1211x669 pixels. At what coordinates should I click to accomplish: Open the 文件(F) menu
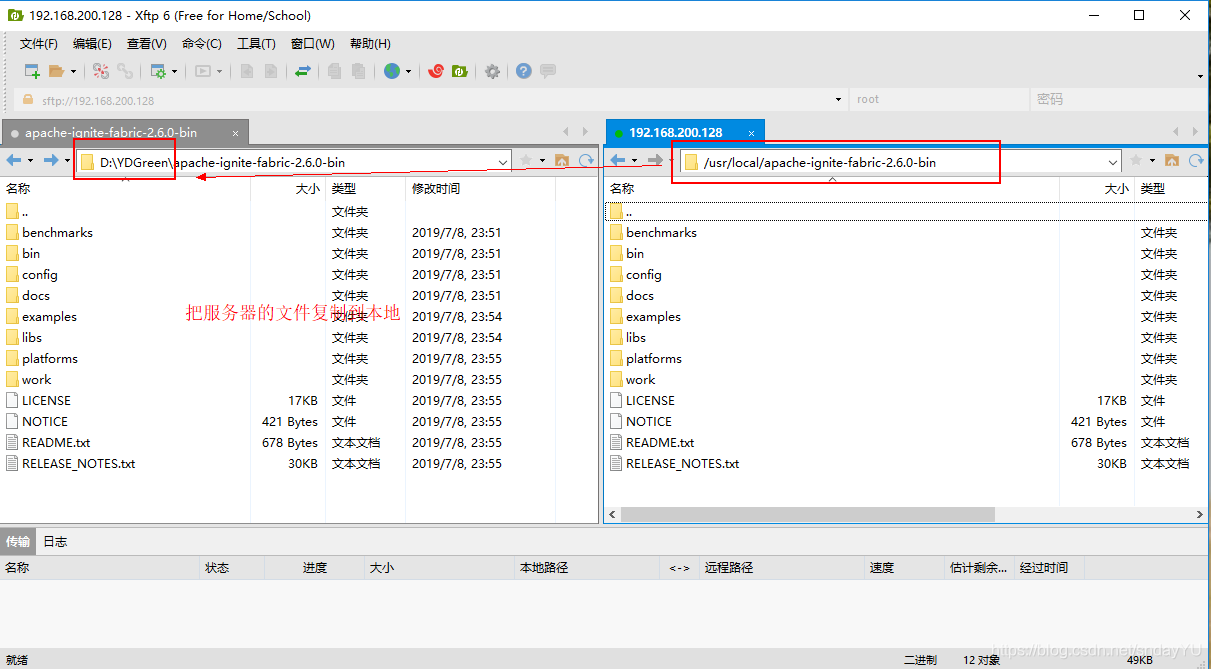pos(39,44)
